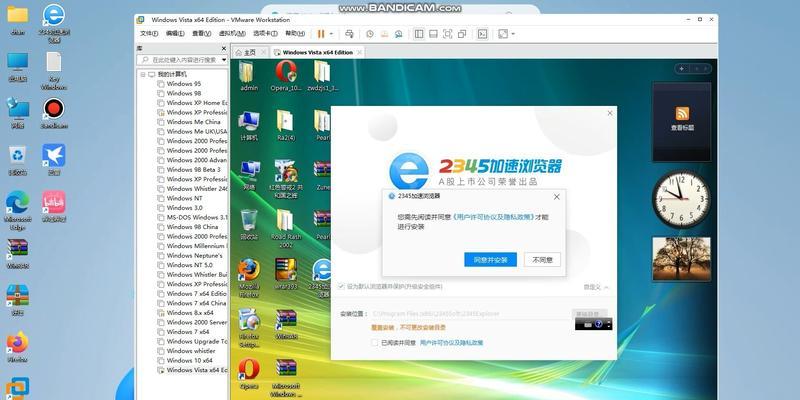The width and height of the screenshot is (800, 400).
Task: Take a snapshot with the clock toolbar icon
Action: click(369, 34)
